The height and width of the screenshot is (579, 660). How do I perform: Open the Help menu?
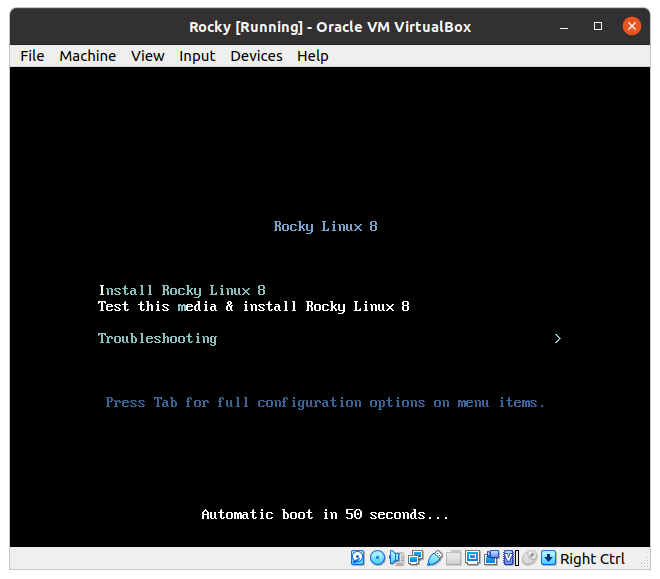pos(312,56)
